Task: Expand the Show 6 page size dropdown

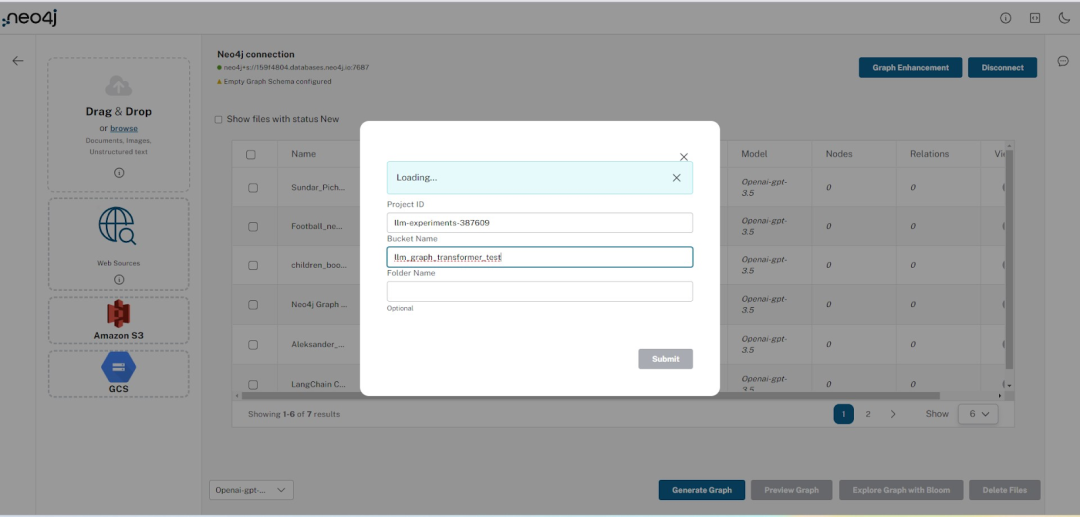Action: tap(977, 414)
